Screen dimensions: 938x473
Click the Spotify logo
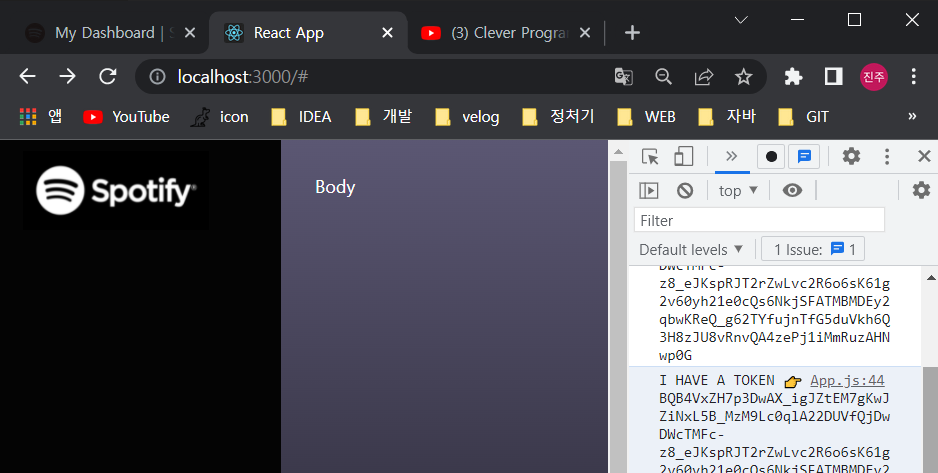(x=116, y=190)
